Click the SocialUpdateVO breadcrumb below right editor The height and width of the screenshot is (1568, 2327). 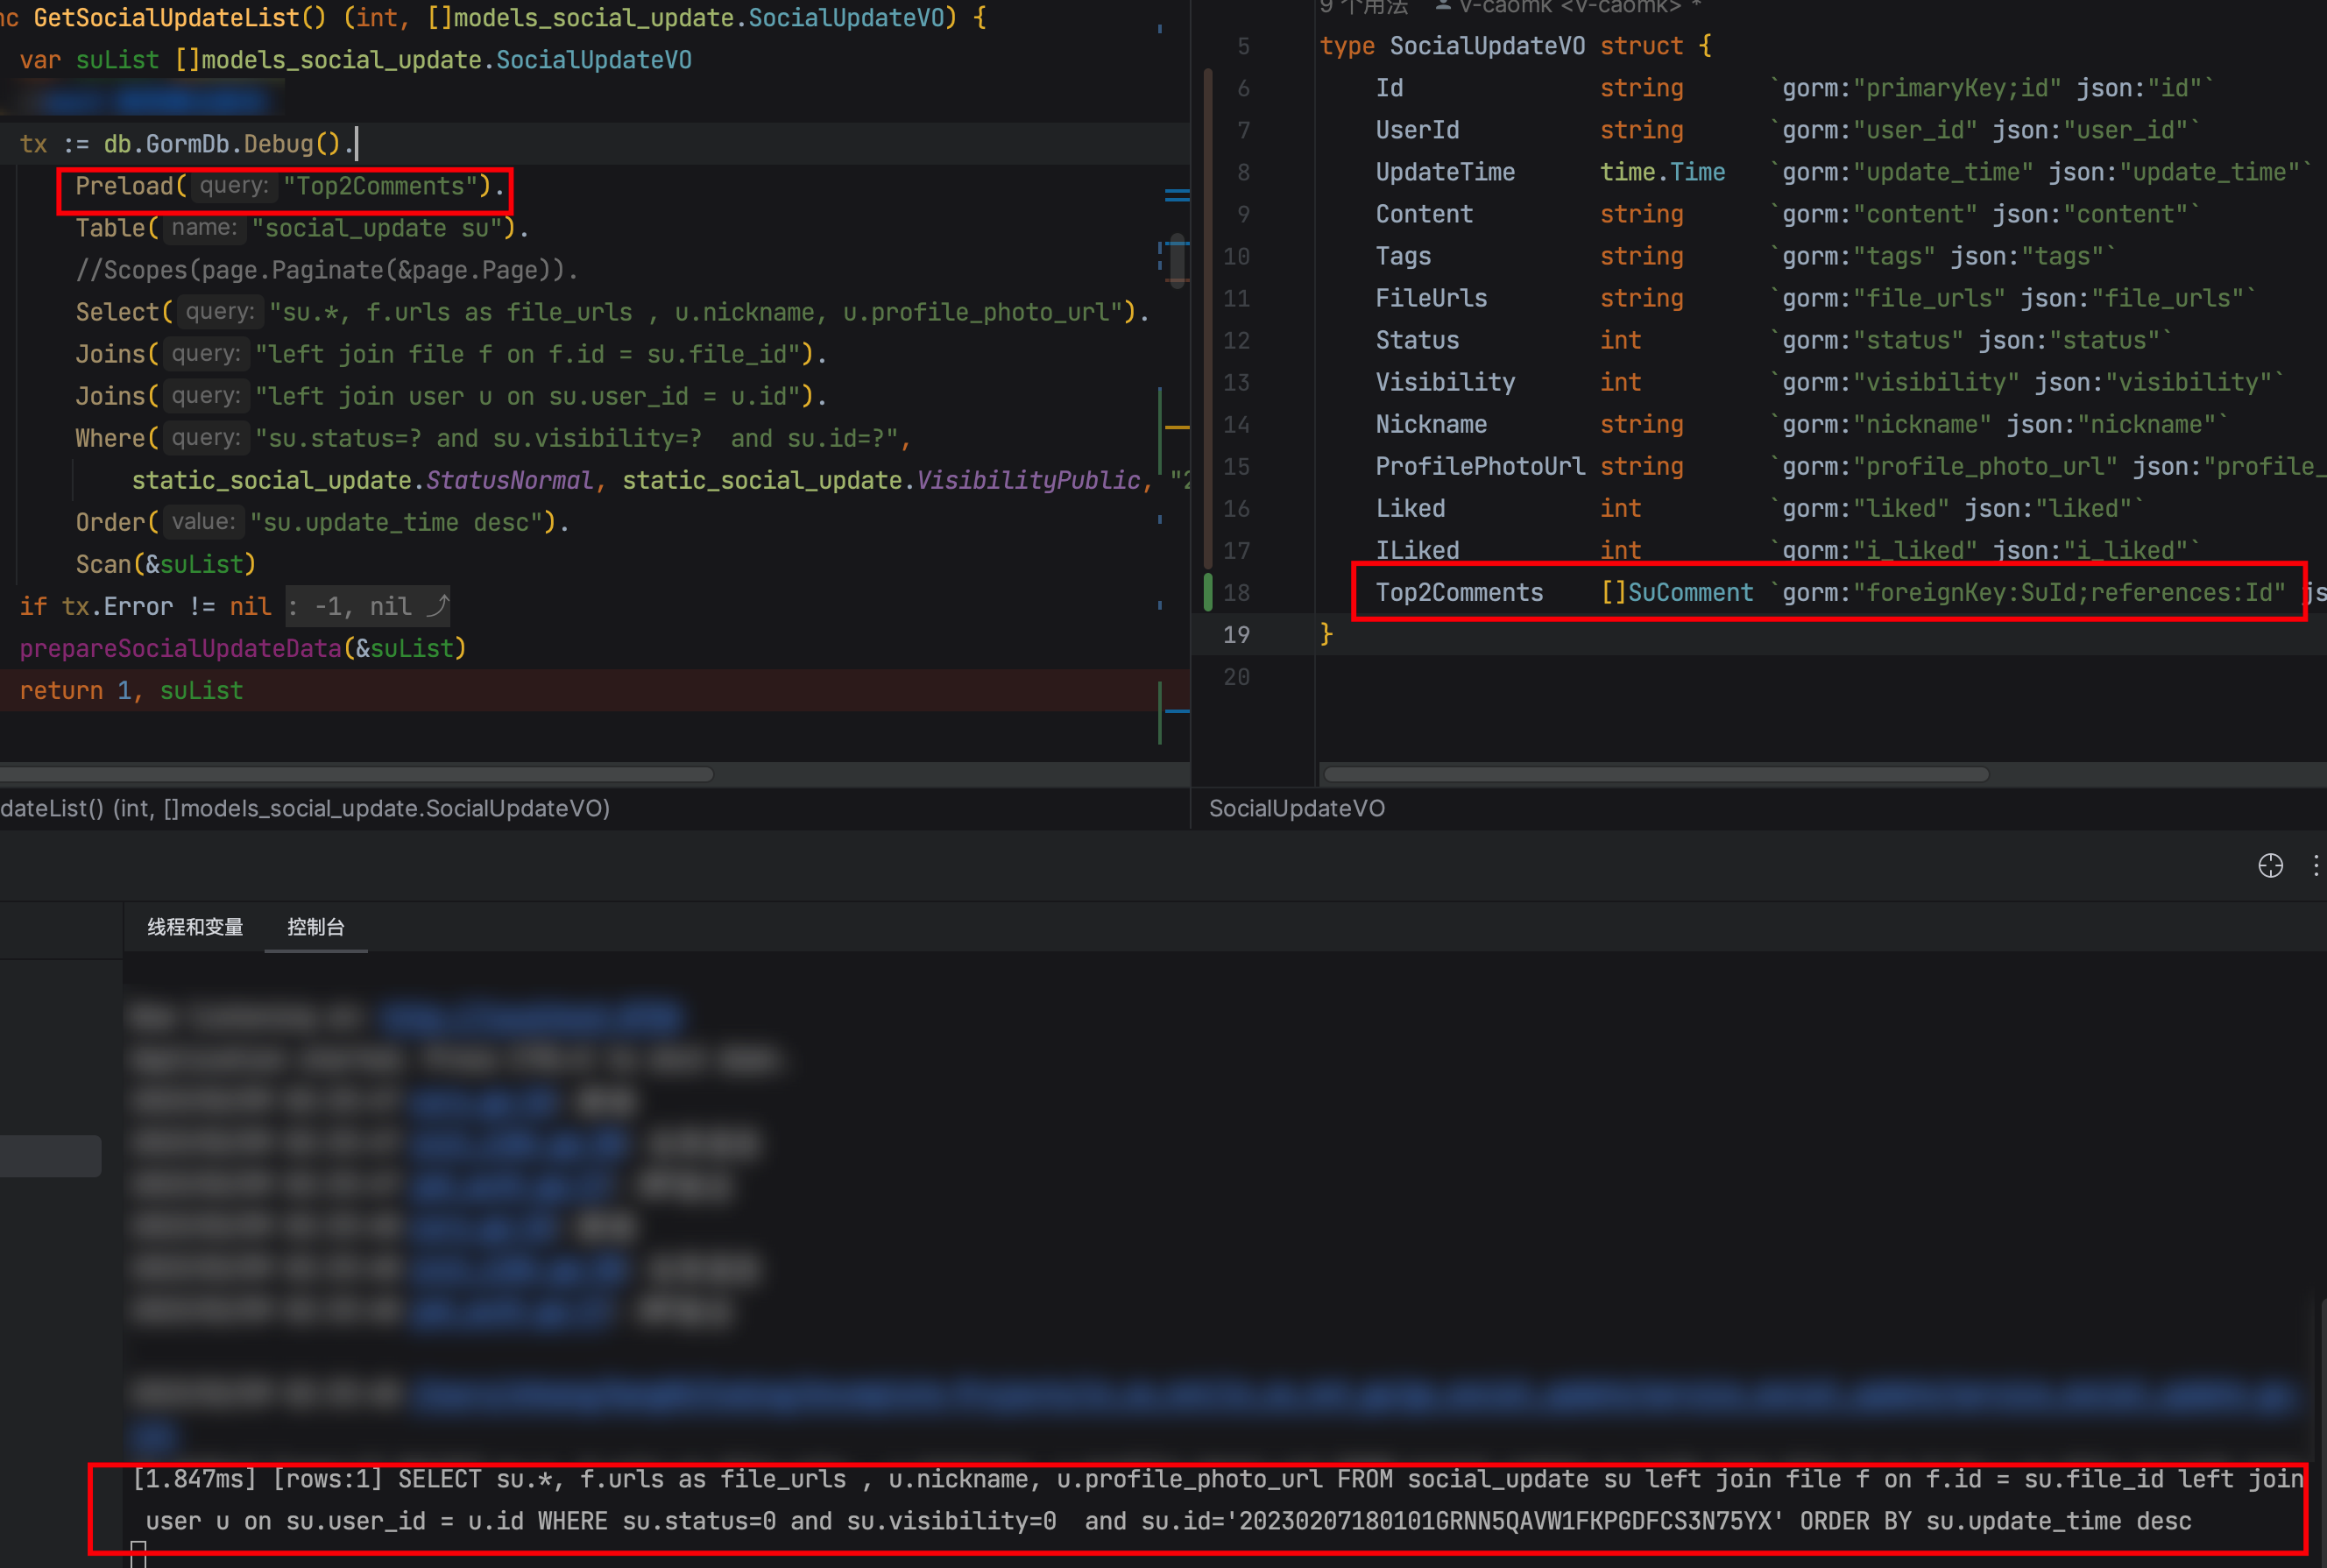tap(1296, 808)
